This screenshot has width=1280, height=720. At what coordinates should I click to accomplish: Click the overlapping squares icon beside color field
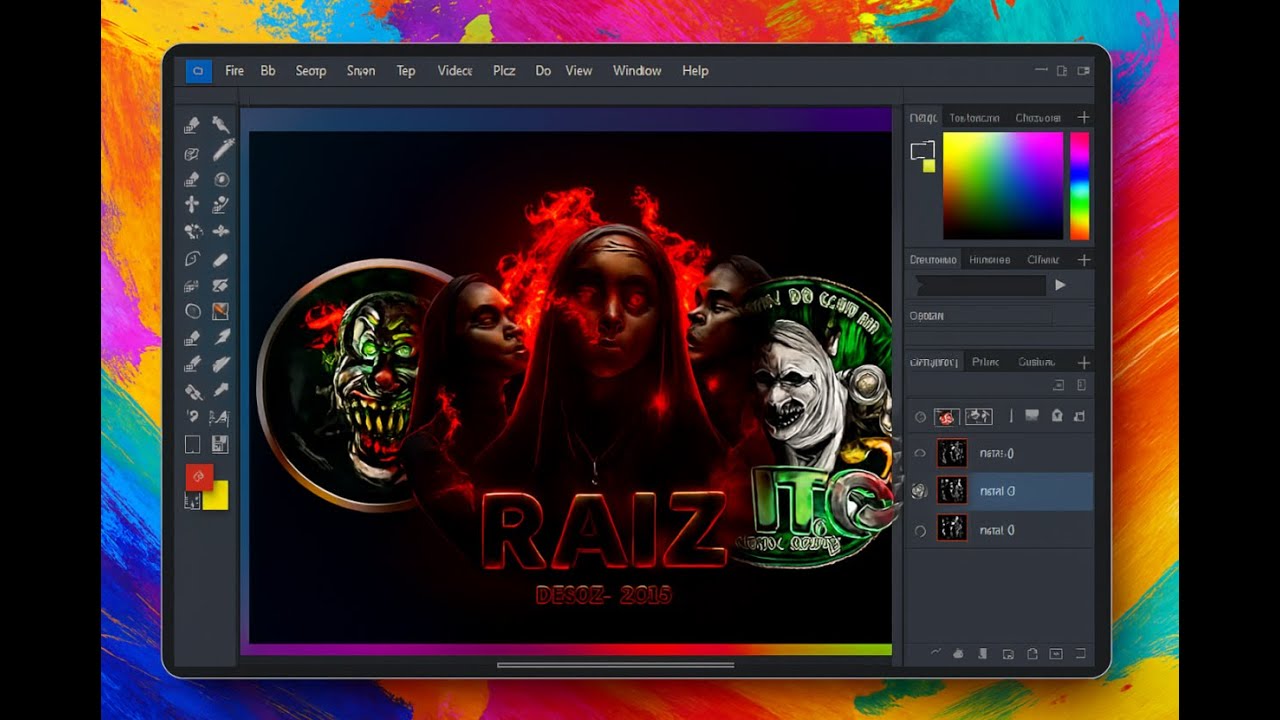[921, 151]
